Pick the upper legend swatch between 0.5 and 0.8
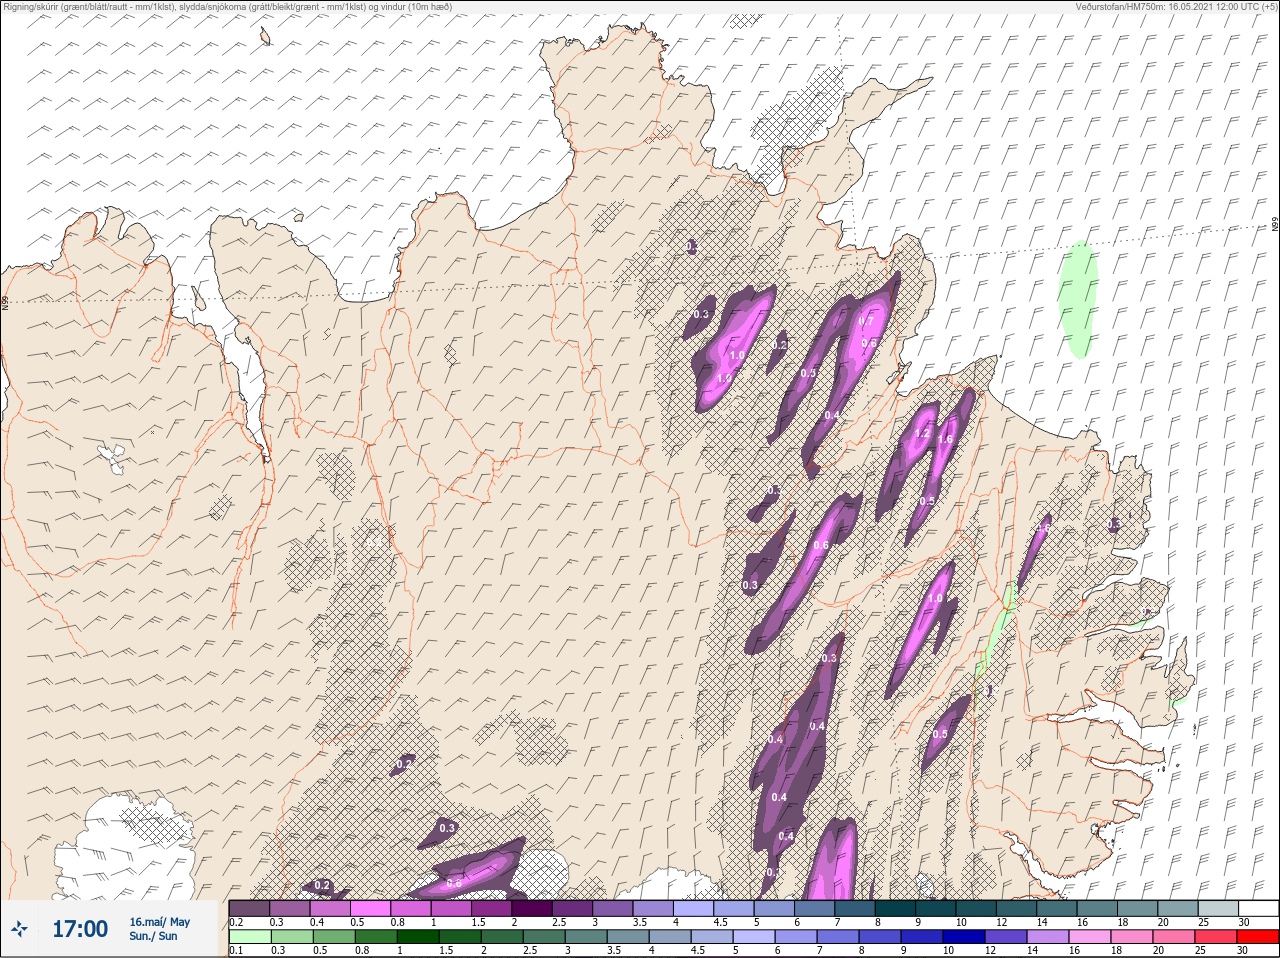 point(370,908)
